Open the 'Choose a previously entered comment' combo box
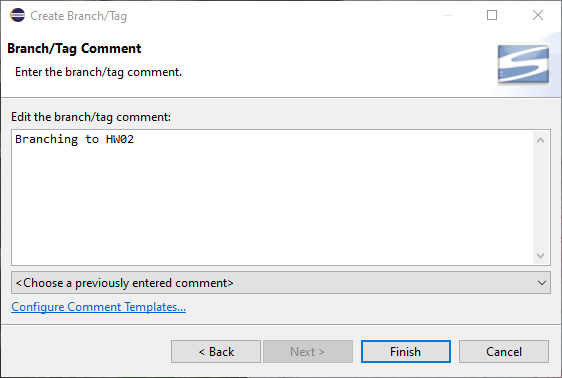 coord(281,283)
